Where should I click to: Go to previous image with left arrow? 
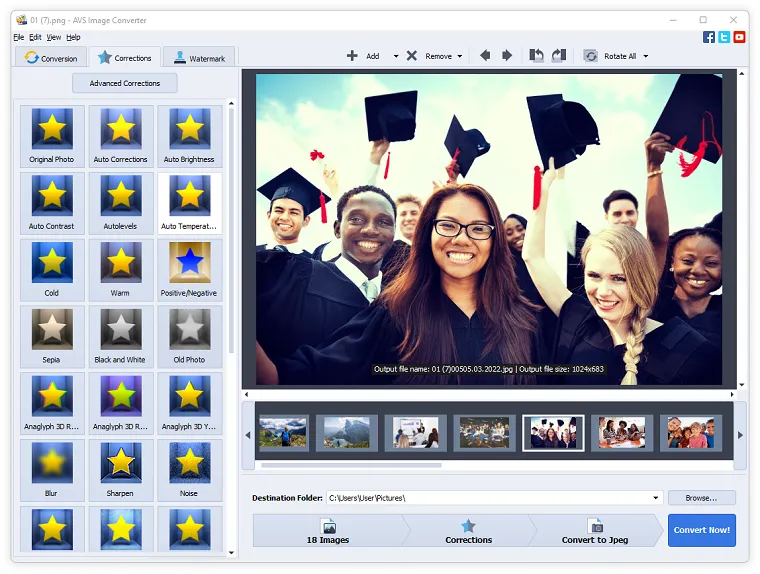[x=485, y=56]
